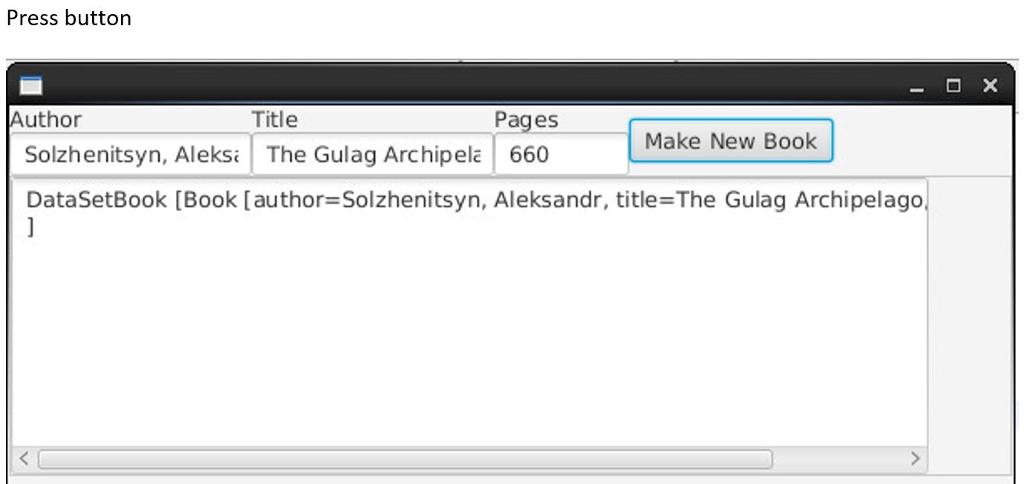This screenshot has width=1024, height=484.
Task: Select the Pages input field
Action: [x=562, y=155]
